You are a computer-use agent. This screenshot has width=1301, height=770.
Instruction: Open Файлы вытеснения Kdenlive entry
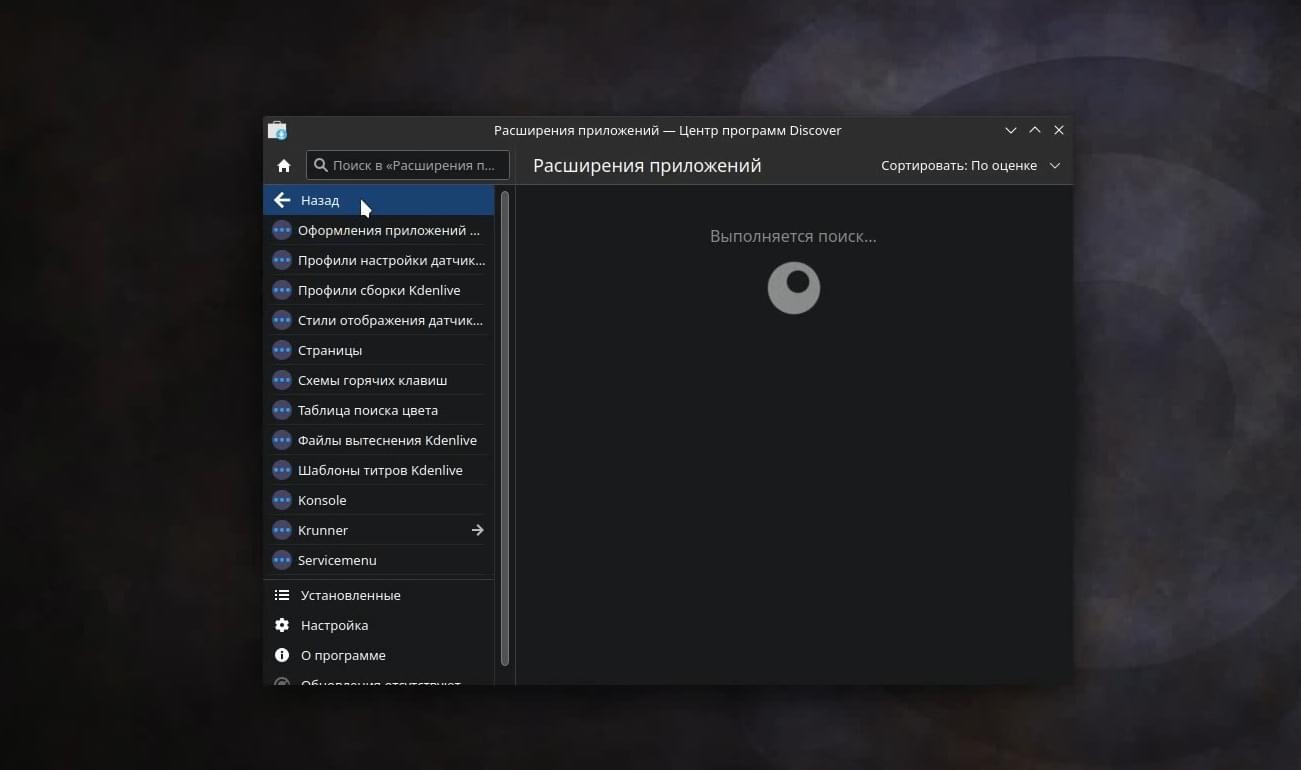coord(379,440)
